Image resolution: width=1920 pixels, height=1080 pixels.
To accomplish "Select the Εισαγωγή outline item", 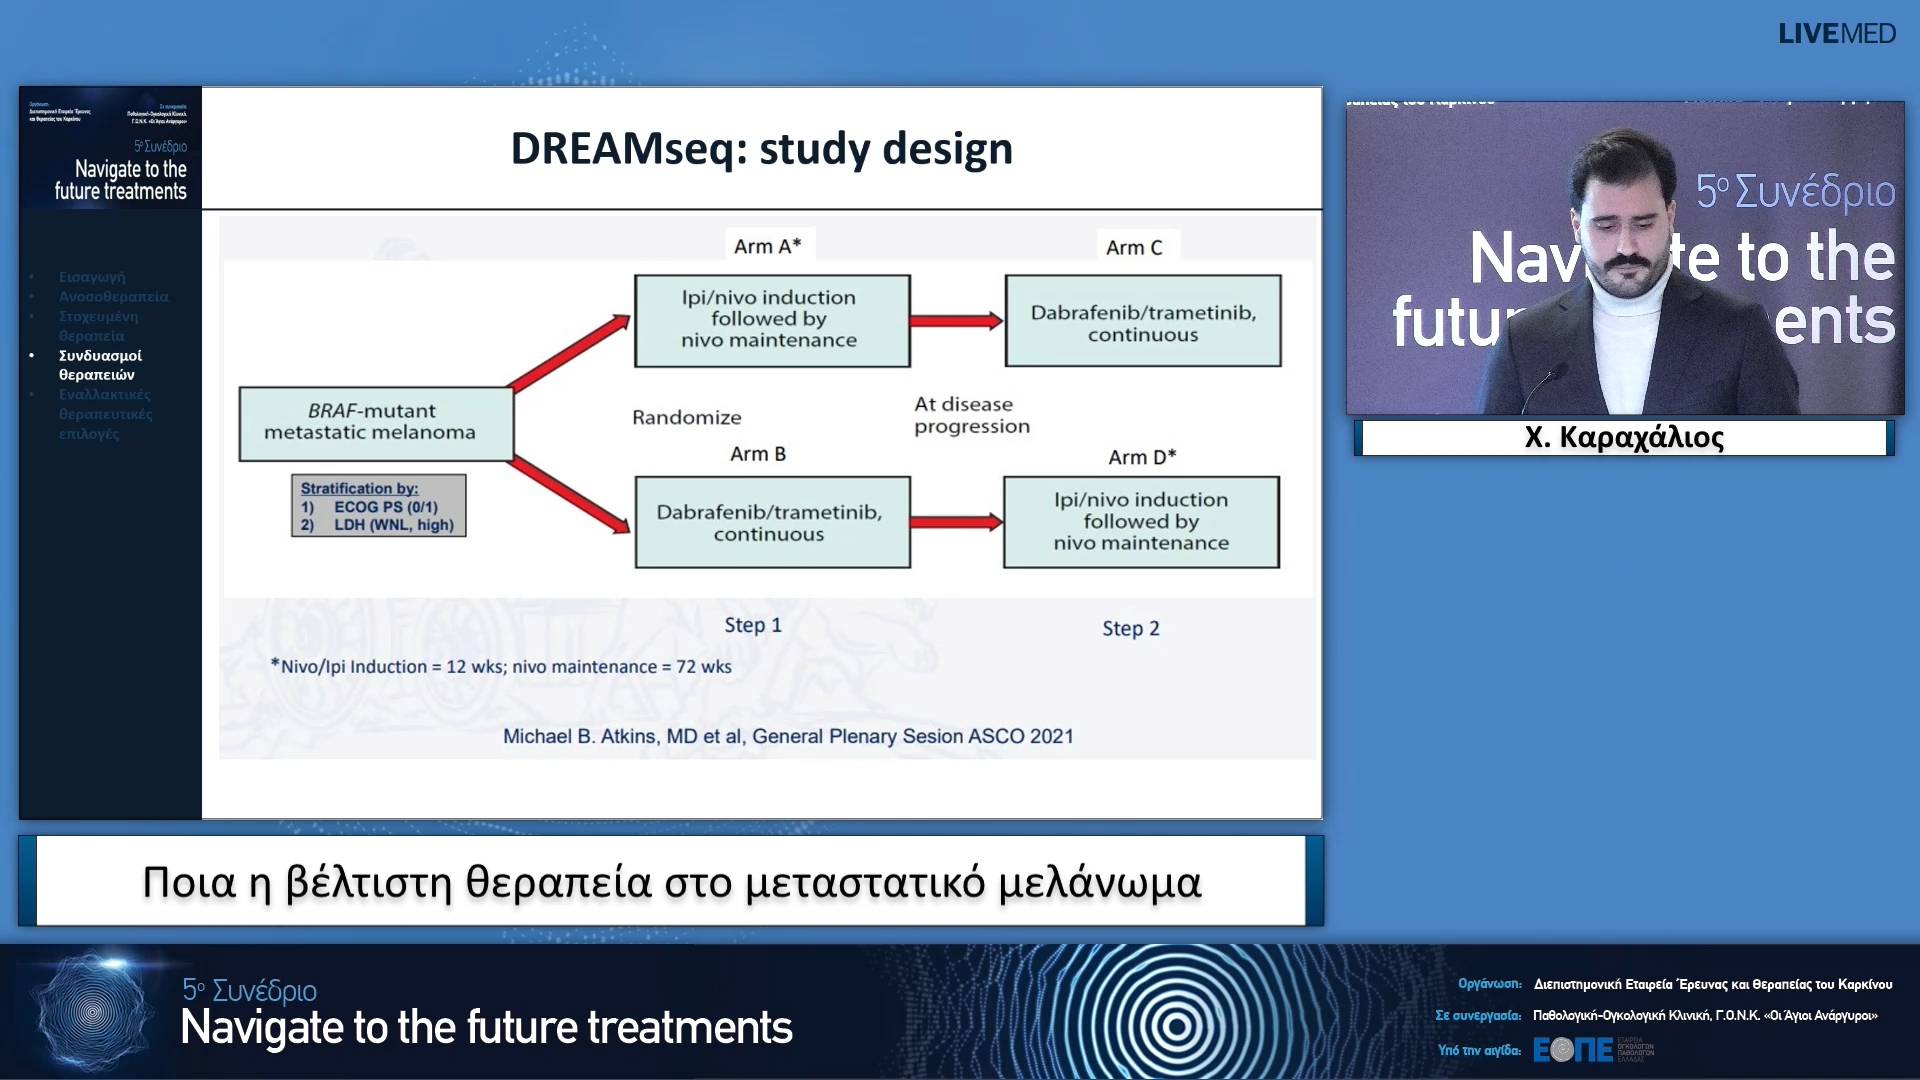I will tap(92, 277).
